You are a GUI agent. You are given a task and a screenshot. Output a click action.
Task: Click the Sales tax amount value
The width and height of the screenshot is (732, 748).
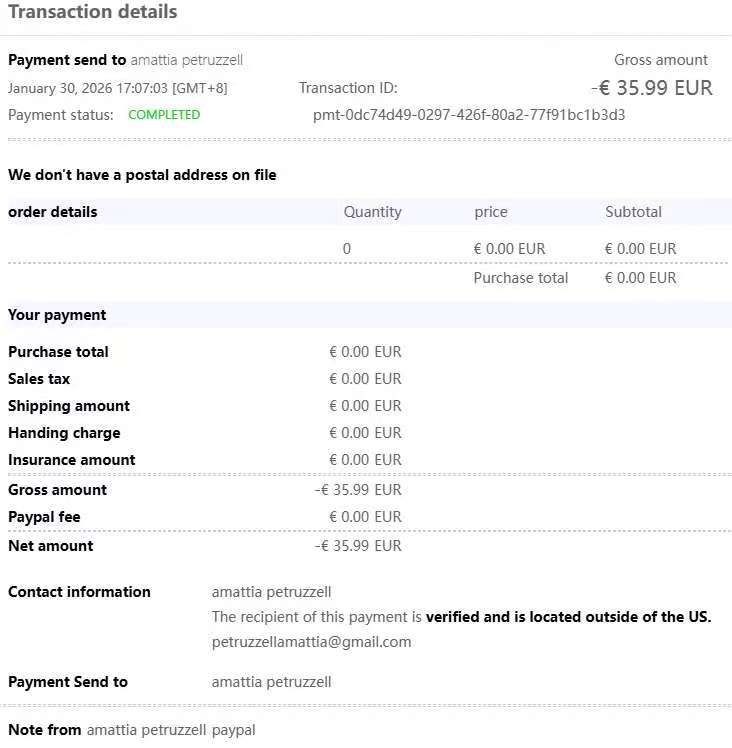coord(365,379)
